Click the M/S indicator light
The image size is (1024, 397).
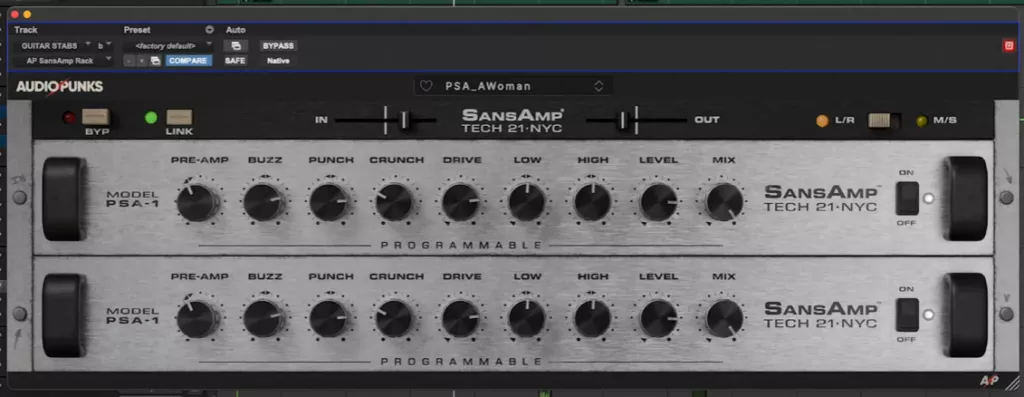coord(921,121)
